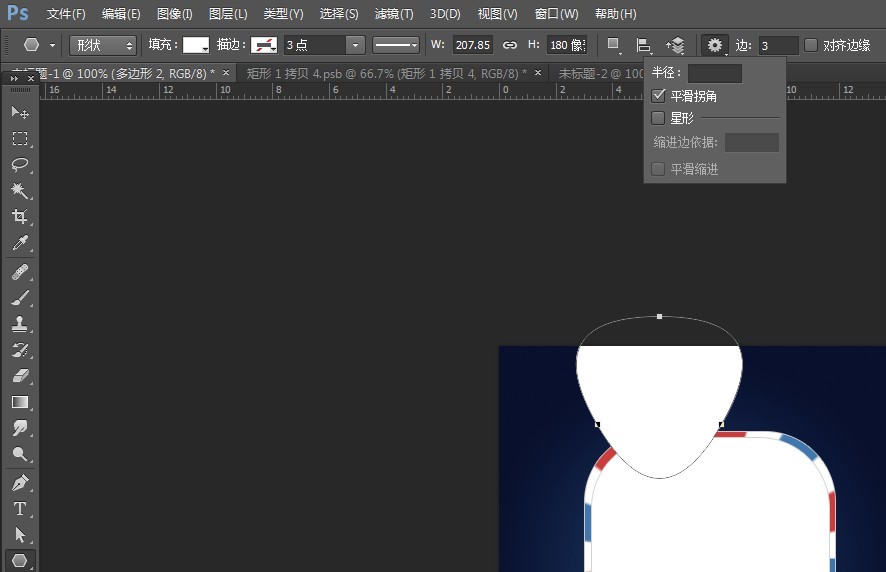Choose the Eyedropper tool
Image resolution: width=886 pixels, height=572 pixels.
[20, 242]
